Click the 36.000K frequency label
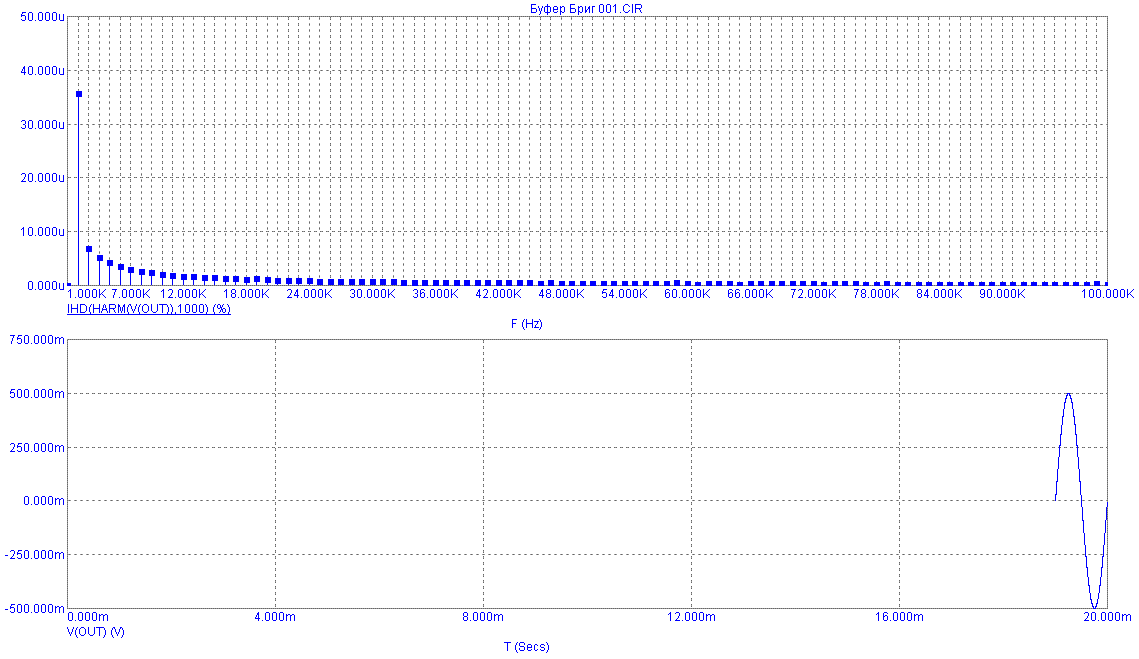Viewport: 1139px width, 659px height. point(436,294)
